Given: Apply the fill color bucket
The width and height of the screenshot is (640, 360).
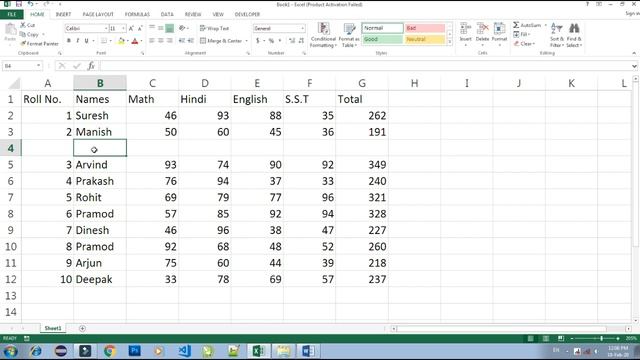Looking at the screenshot, I should click(x=121, y=41).
